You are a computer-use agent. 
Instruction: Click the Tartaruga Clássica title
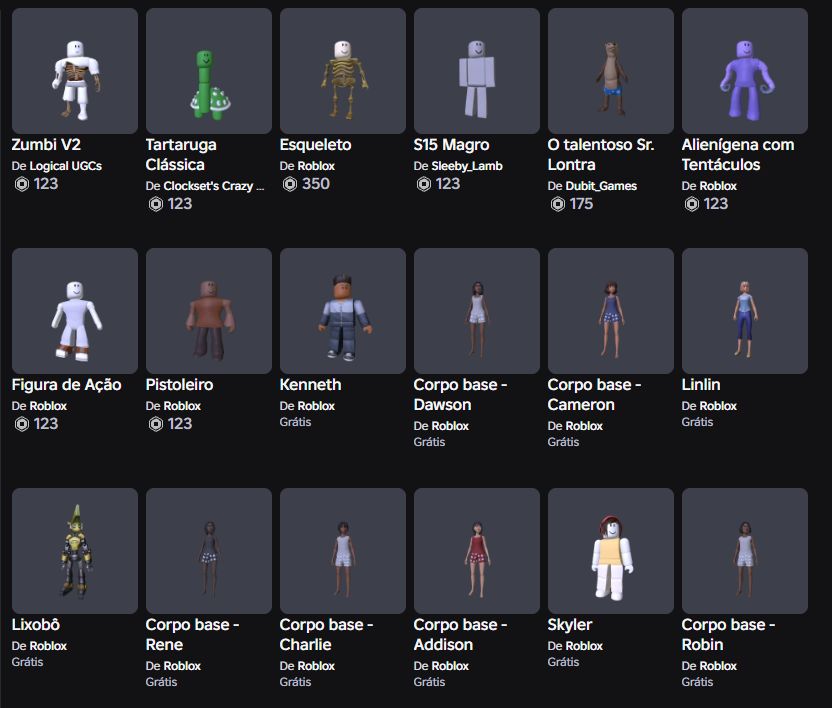tap(181, 154)
